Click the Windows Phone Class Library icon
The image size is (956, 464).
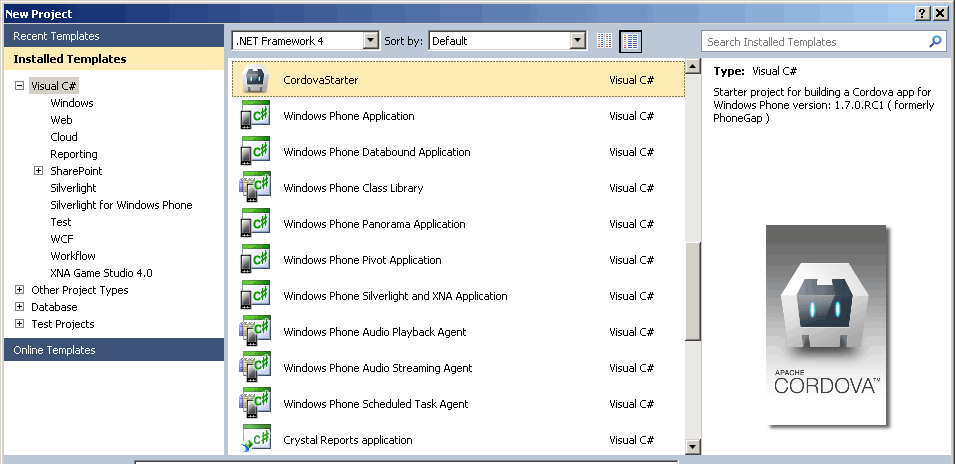click(x=255, y=188)
